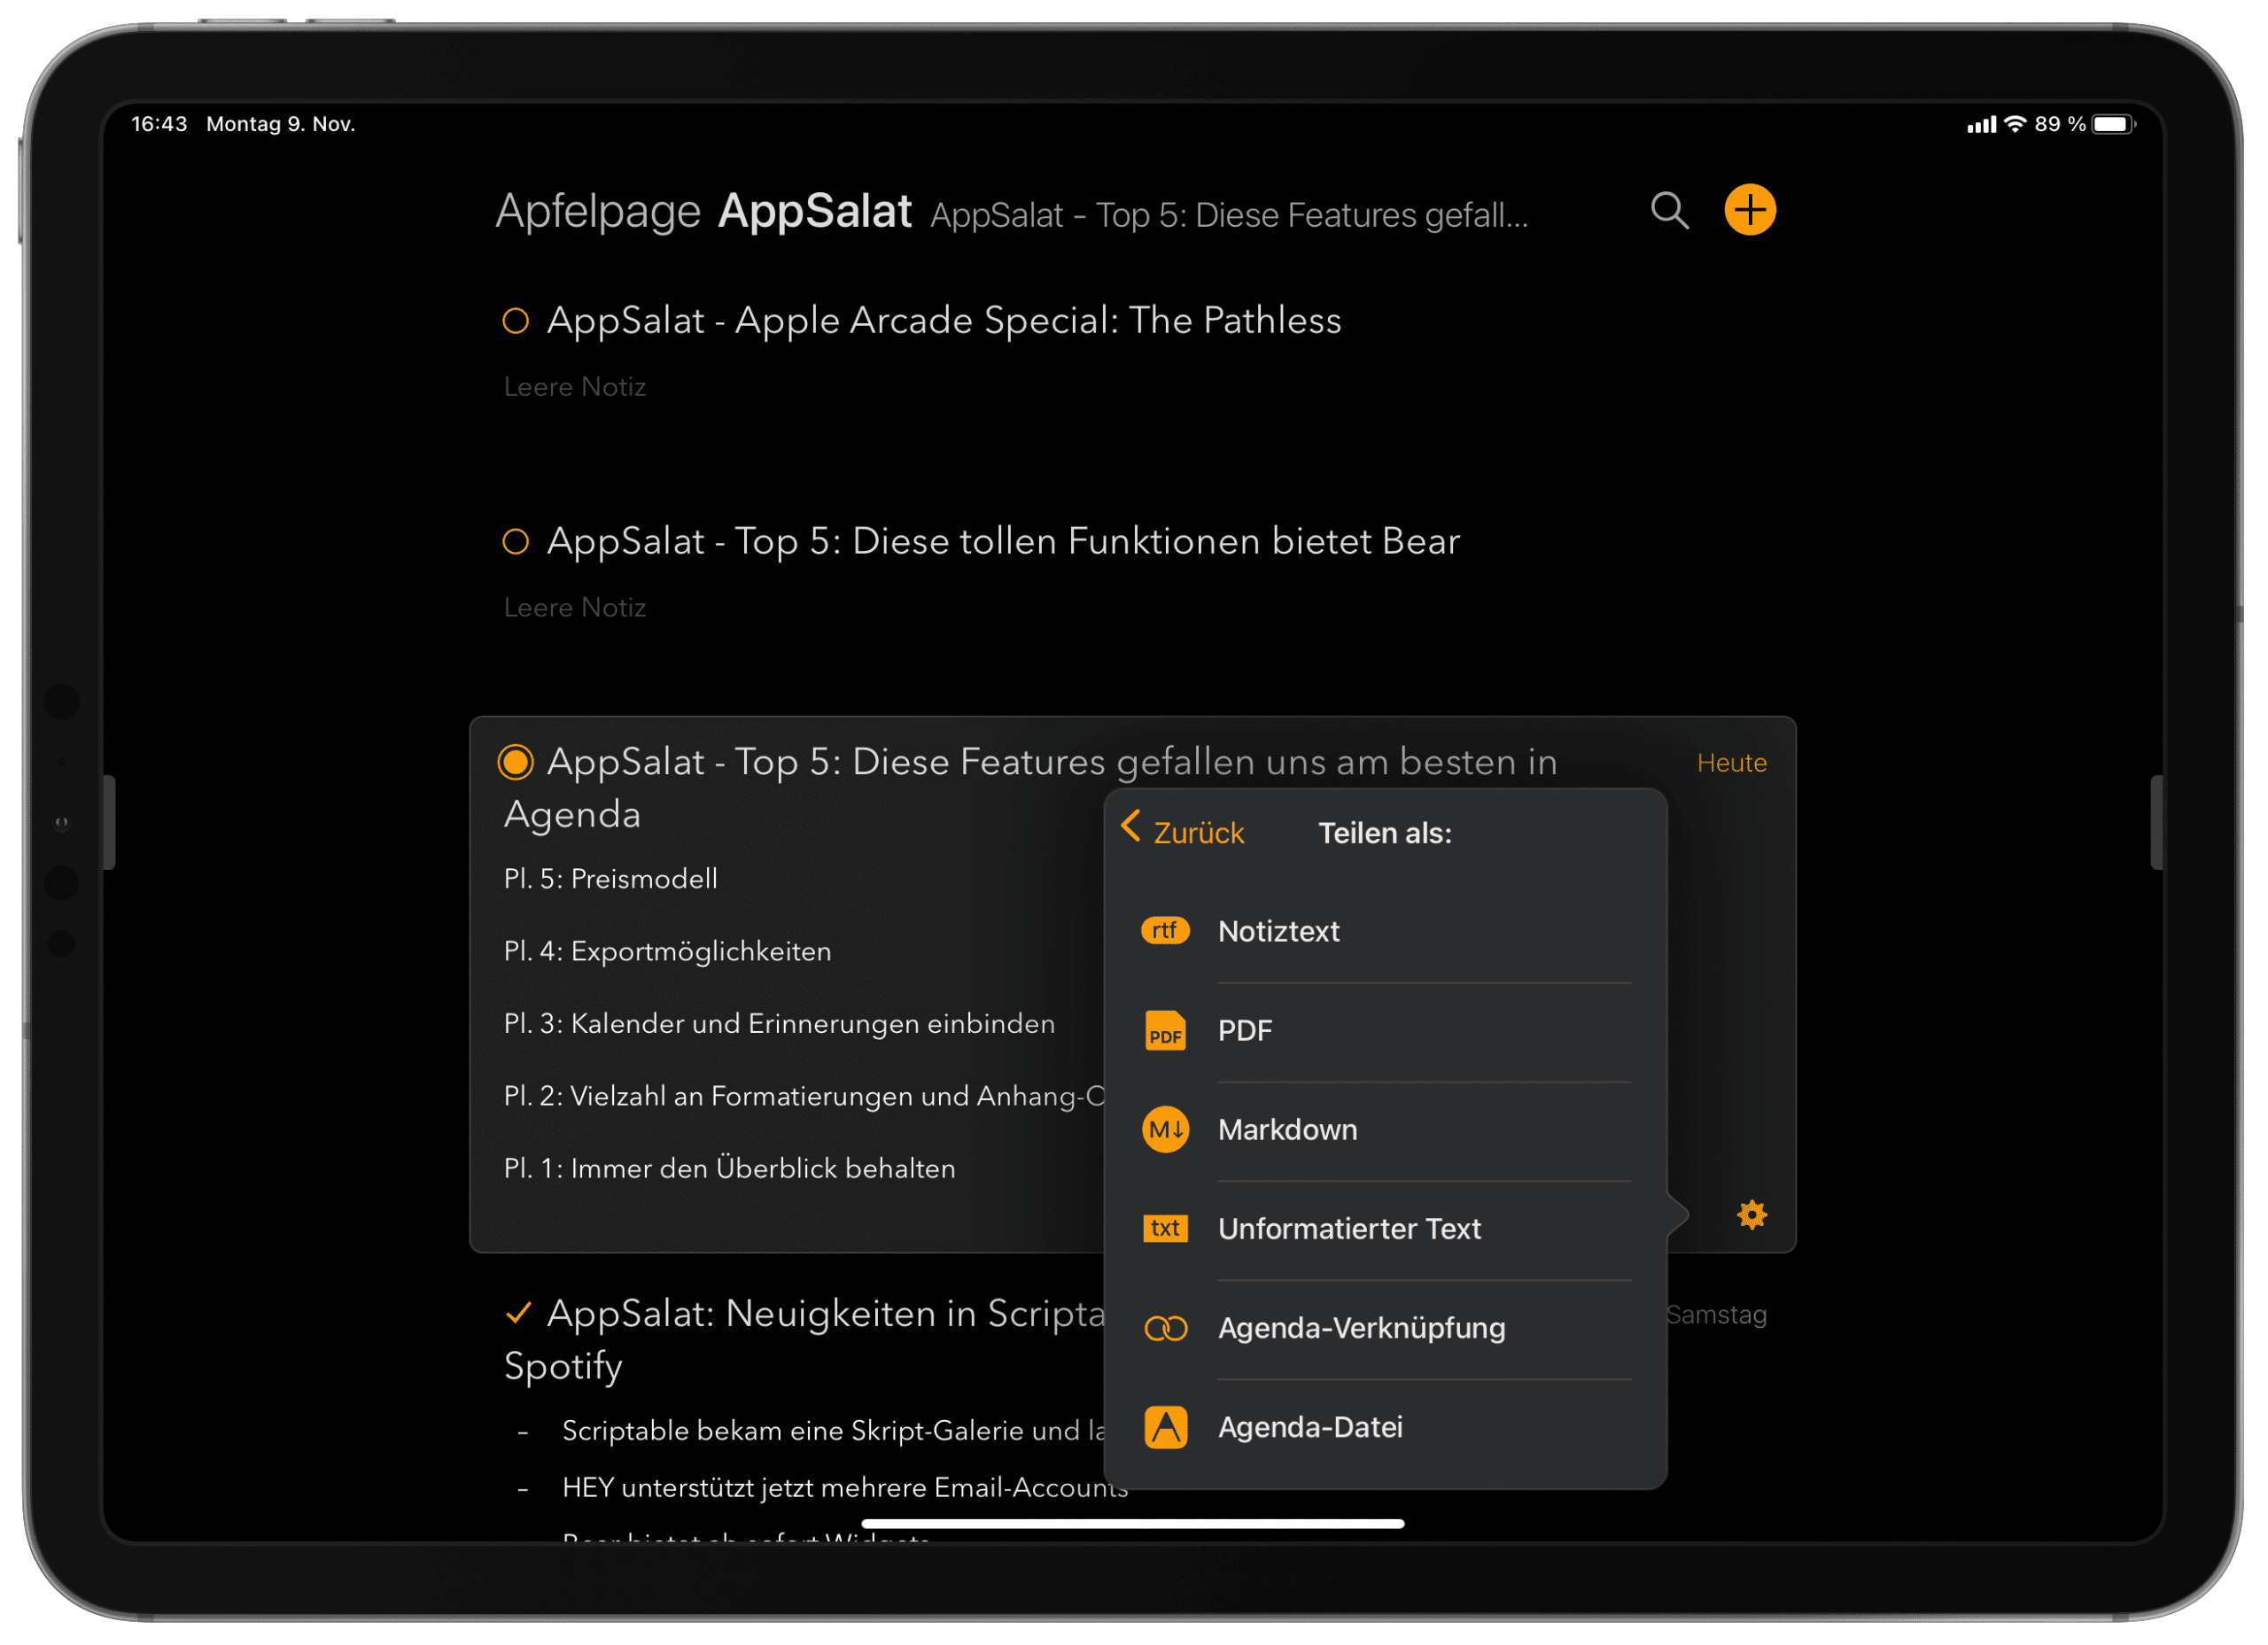This screenshot has height=1645, width=2268.
Task: Tap the Zurück back button label
Action: (1198, 833)
